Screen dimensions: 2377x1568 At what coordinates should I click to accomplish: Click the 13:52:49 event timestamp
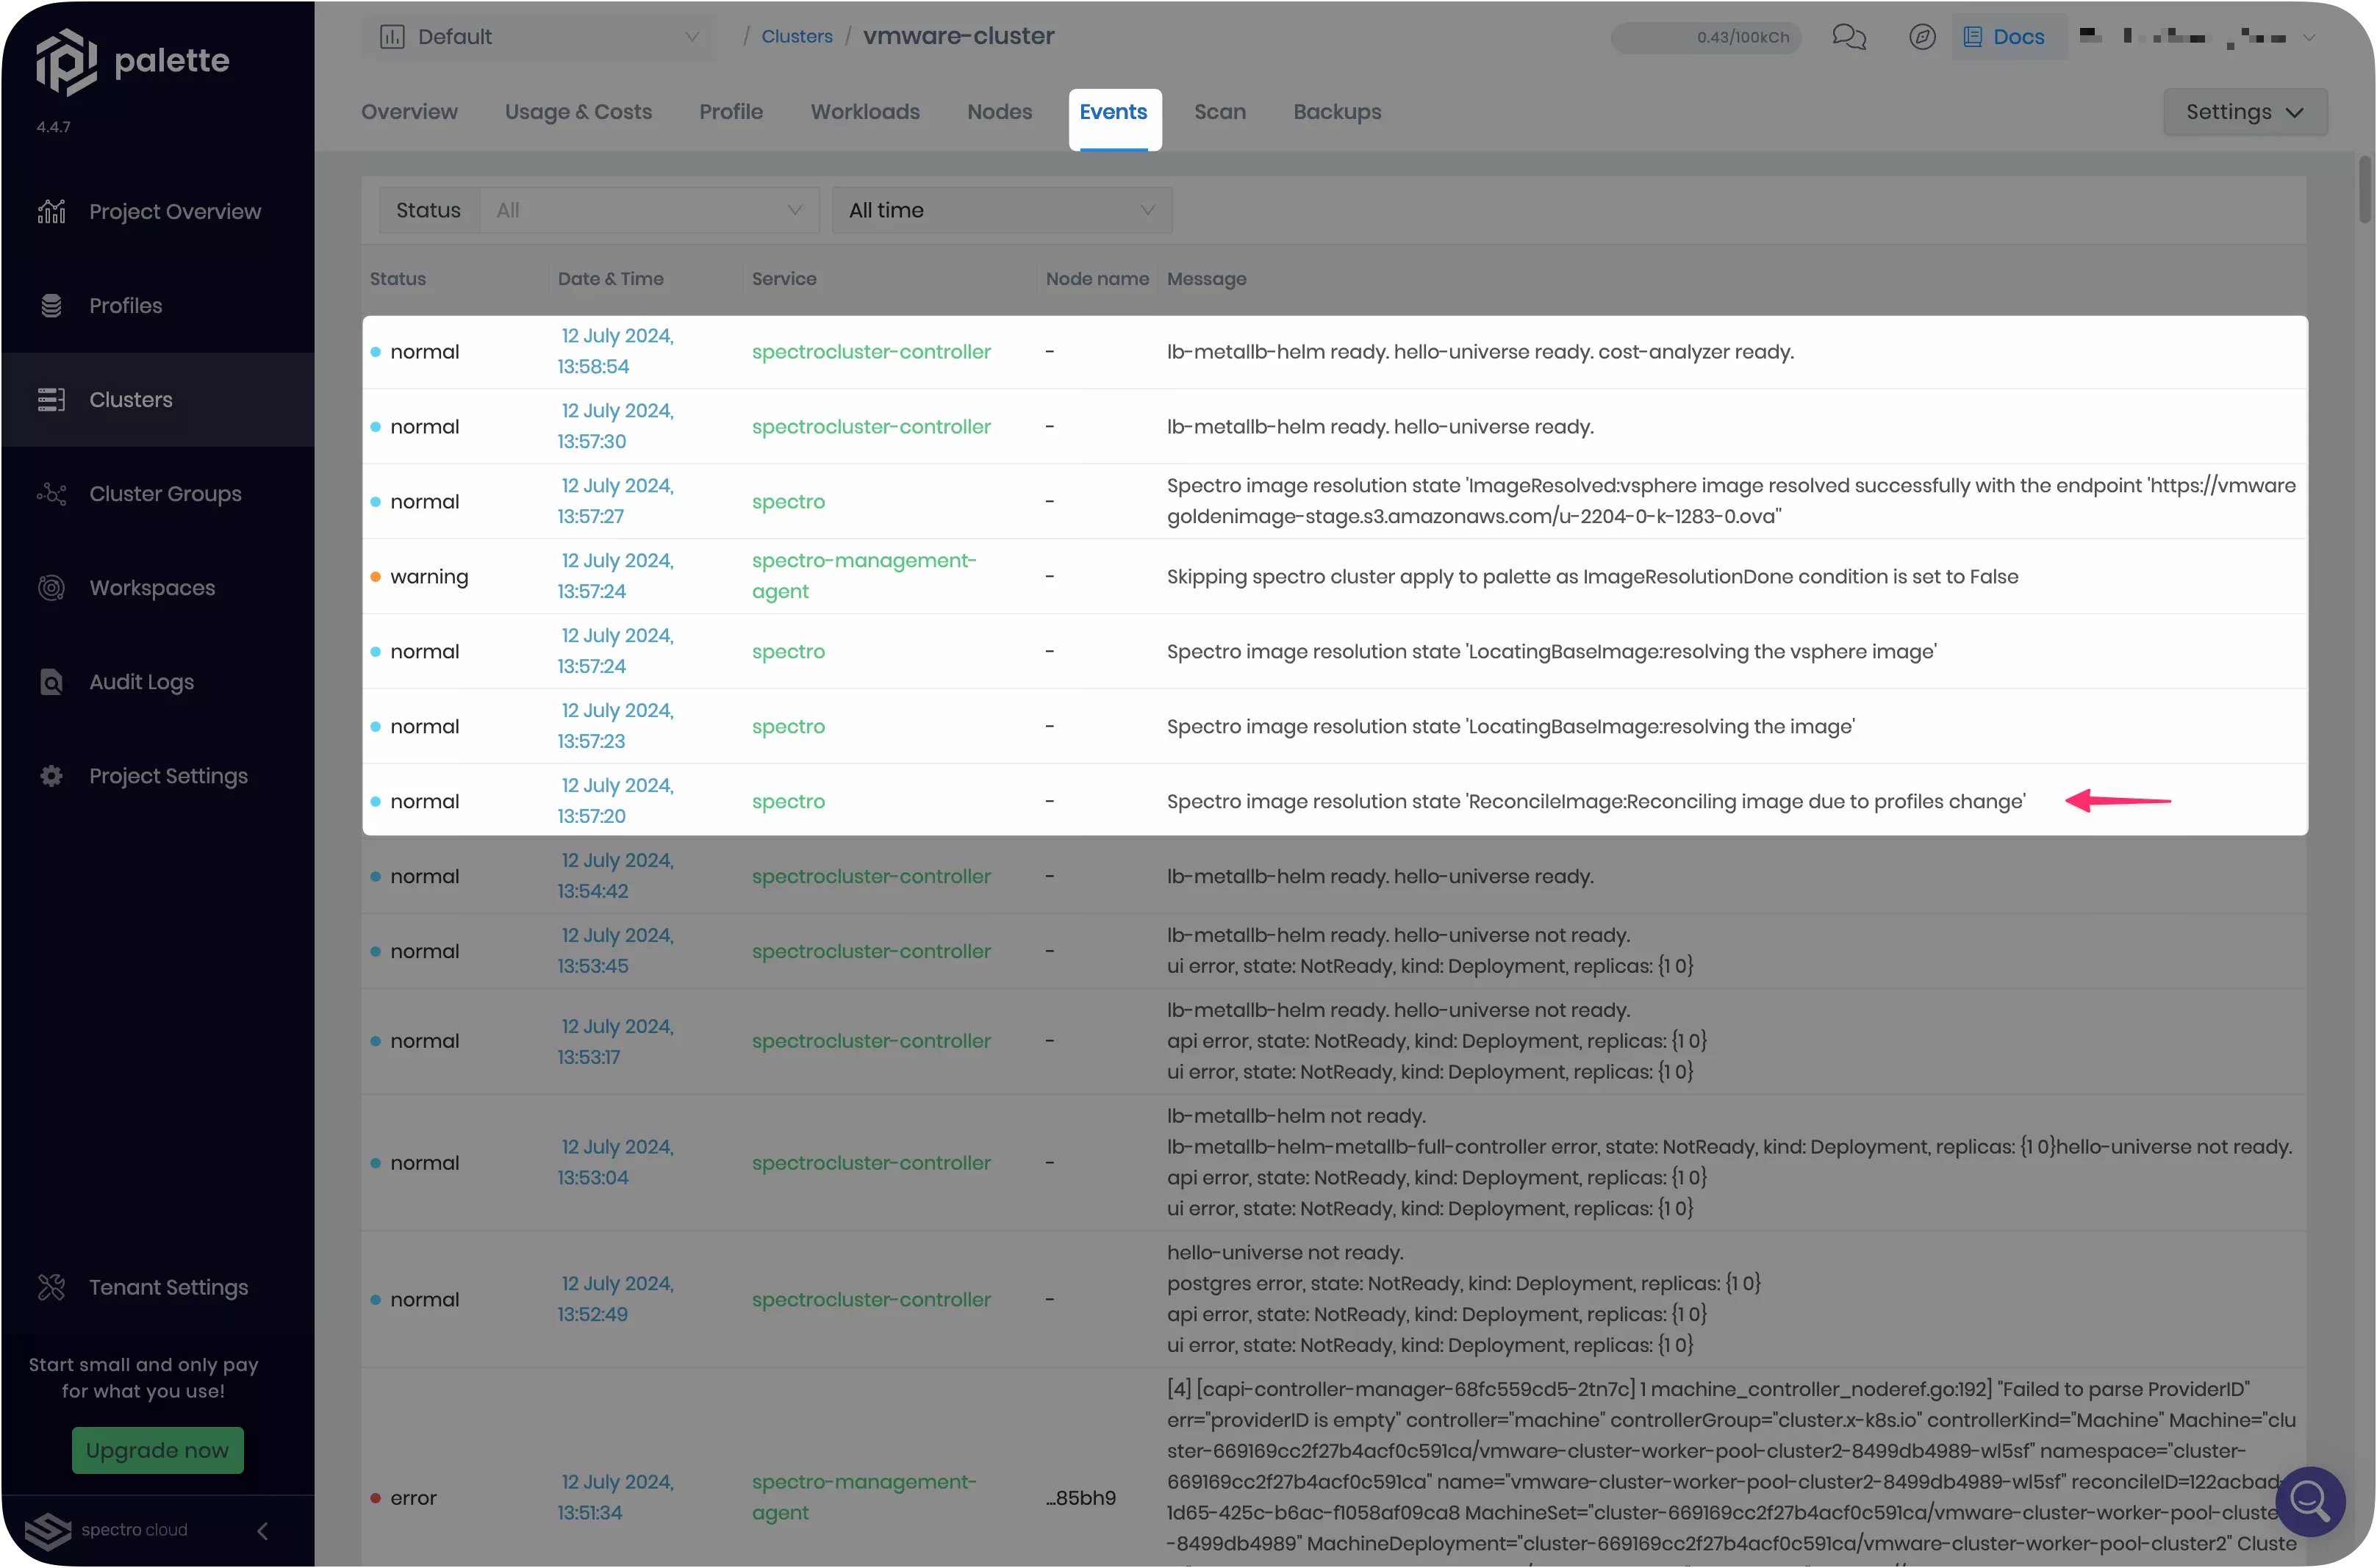click(x=616, y=1300)
